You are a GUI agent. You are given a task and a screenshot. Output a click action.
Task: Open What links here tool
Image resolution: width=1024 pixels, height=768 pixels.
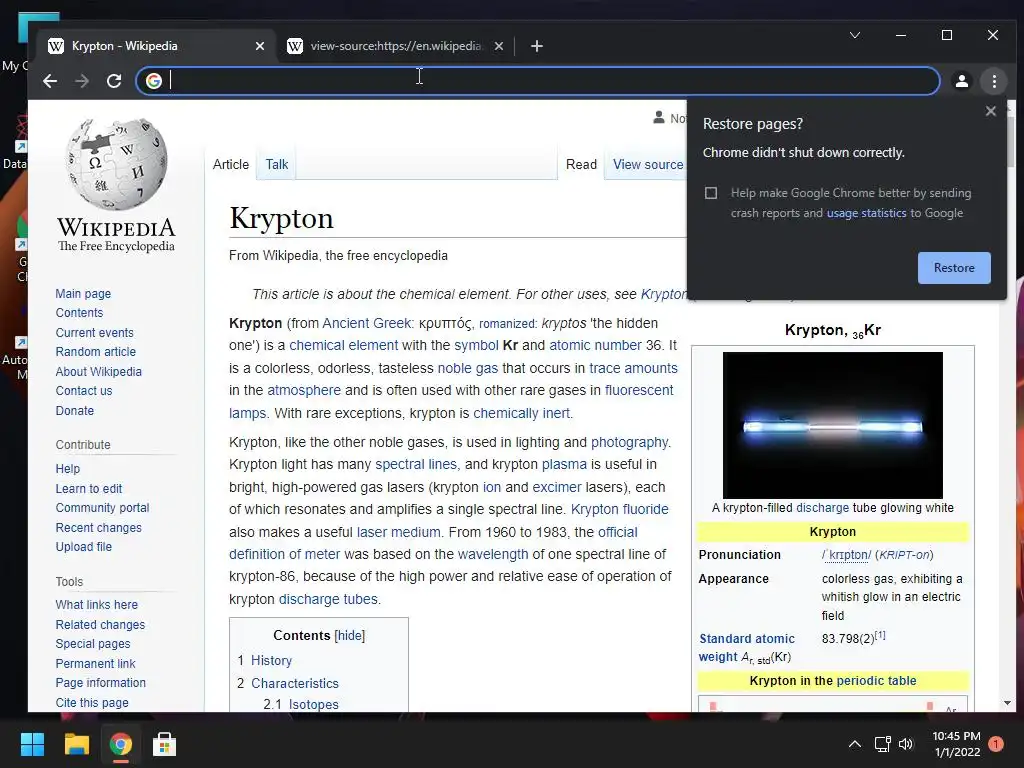pyautogui.click(x=97, y=605)
